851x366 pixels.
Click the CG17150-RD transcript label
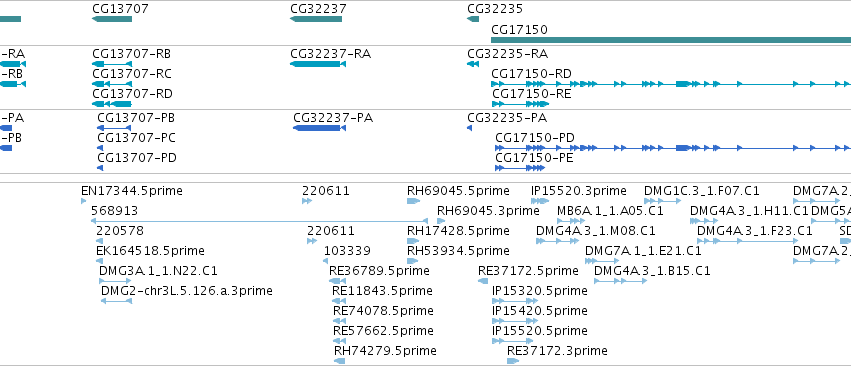pyautogui.click(x=531, y=74)
